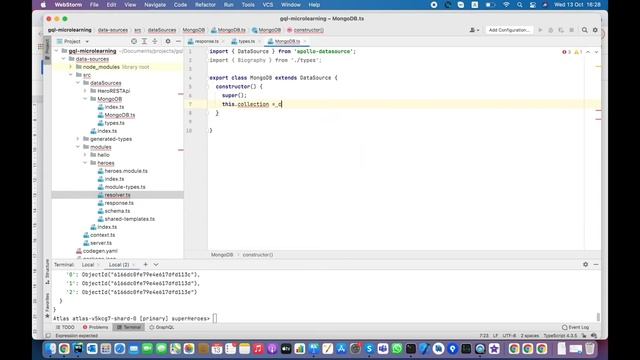Click the LF line separator in status bar
The width and height of the screenshot is (640, 360).
click(x=495, y=336)
